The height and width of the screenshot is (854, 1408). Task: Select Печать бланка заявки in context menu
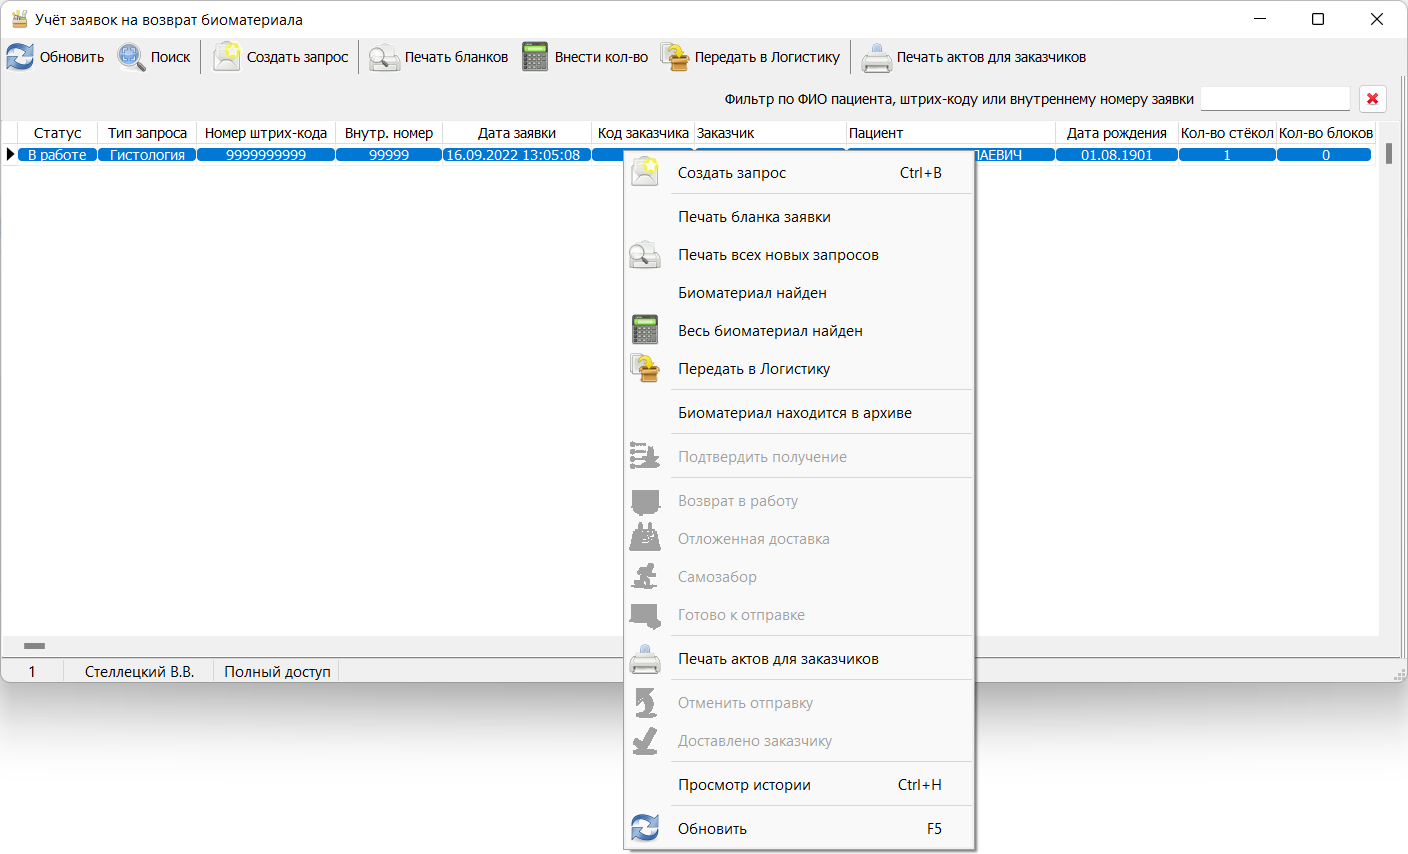click(754, 217)
